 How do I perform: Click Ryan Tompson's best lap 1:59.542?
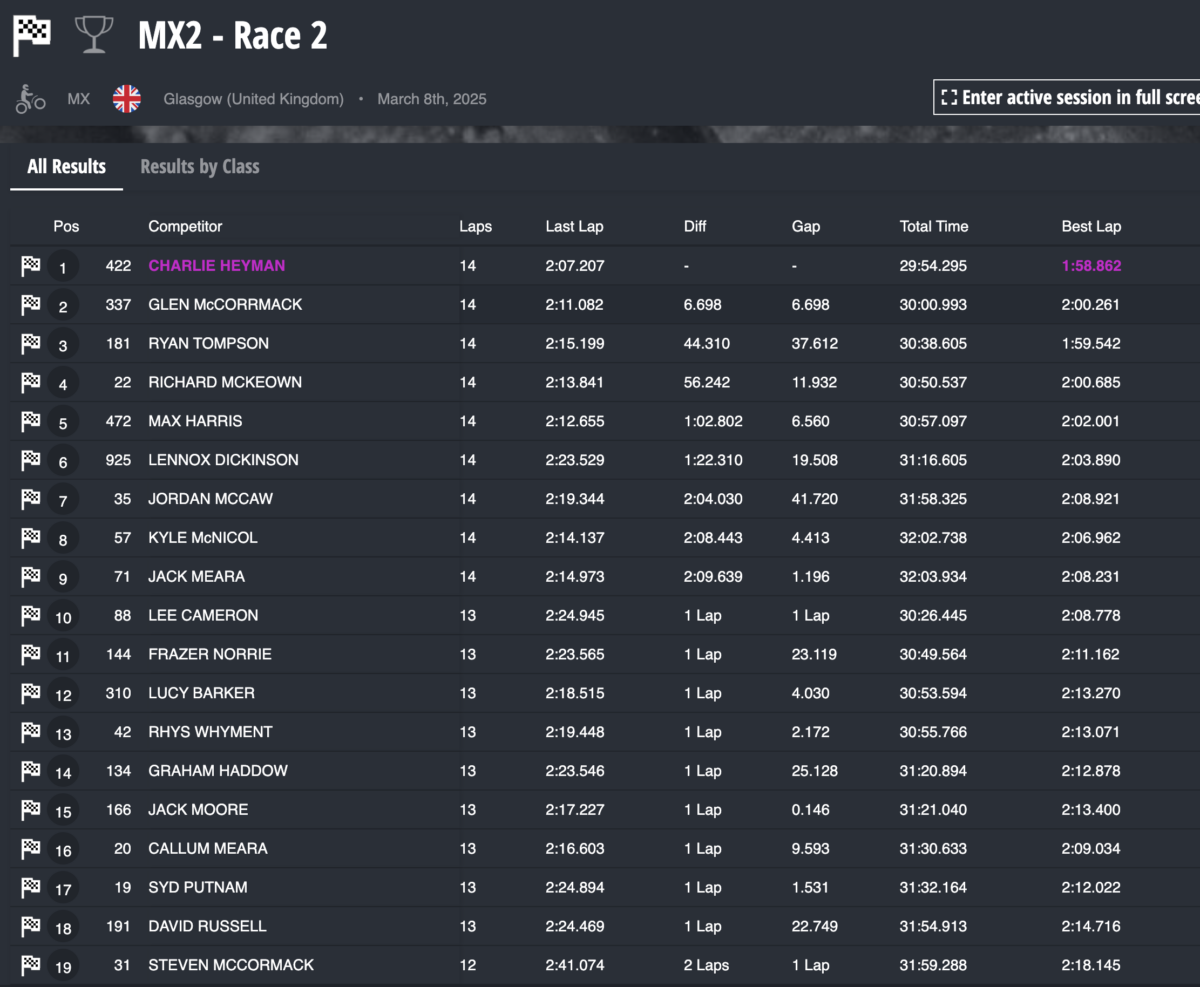tap(1090, 343)
